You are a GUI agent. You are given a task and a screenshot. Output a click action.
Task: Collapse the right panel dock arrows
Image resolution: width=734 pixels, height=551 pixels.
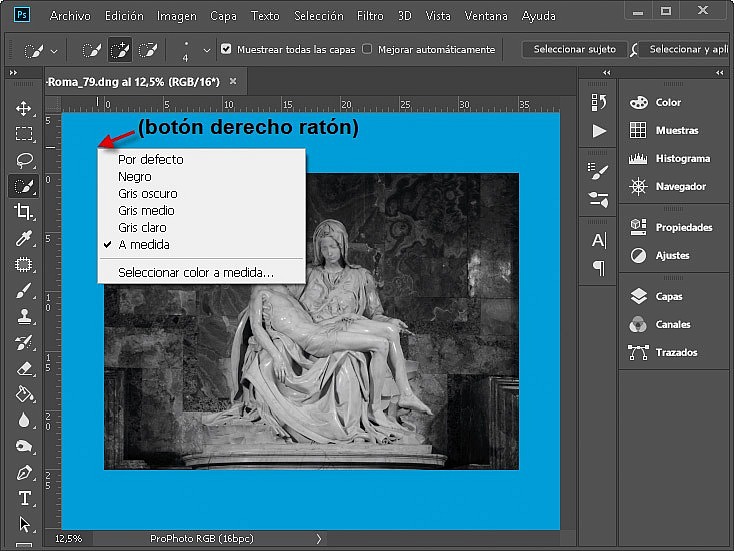click(x=719, y=73)
